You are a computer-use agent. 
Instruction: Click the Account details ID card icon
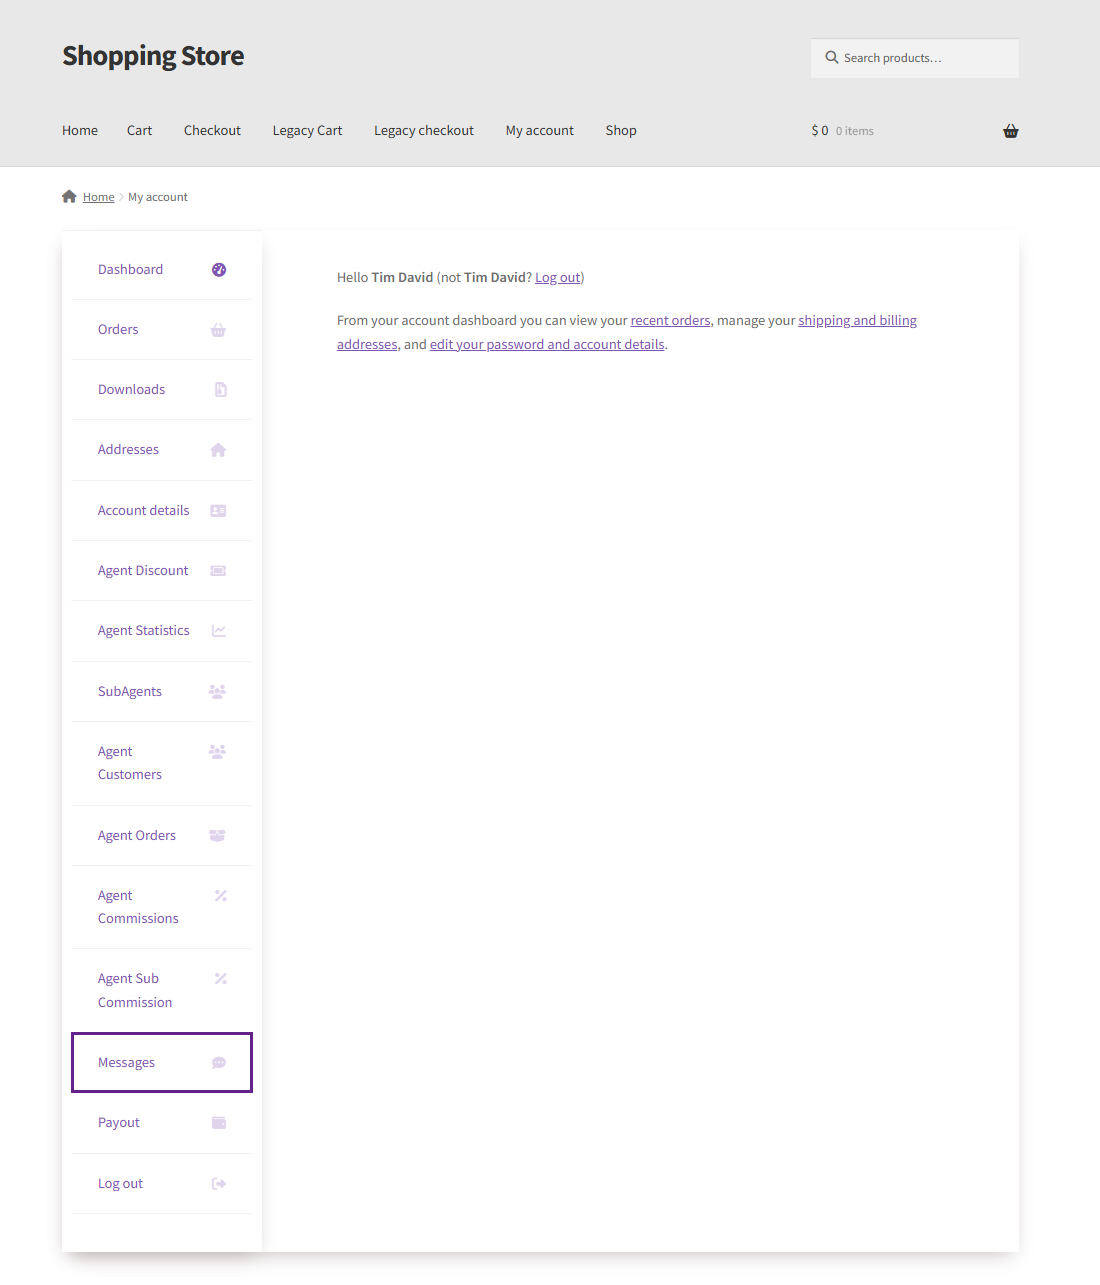(218, 511)
